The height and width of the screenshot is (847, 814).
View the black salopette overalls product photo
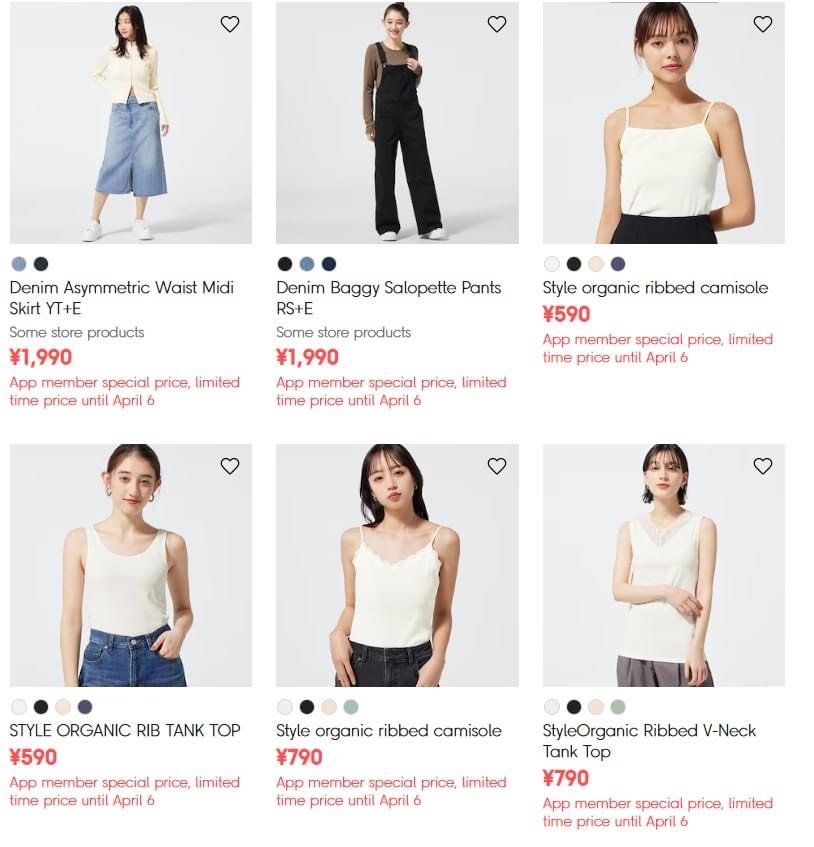tap(397, 123)
